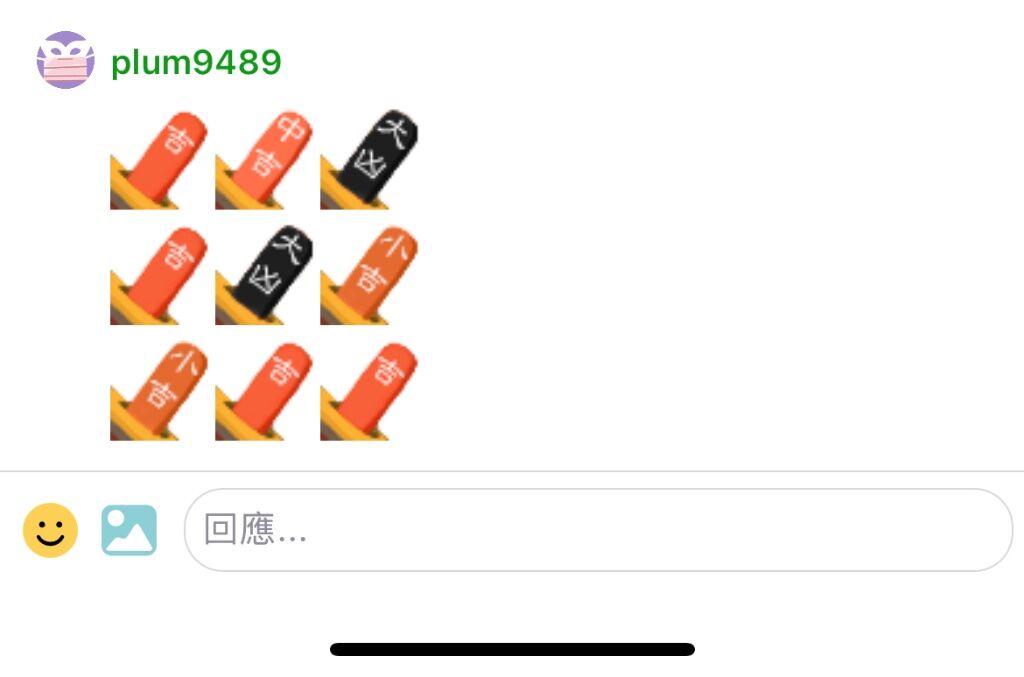This screenshot has width=1024, height=677.
Task: Tap the 吉 fortune stick in the top row
Action: pyautogui.click(x=159, y=161)
